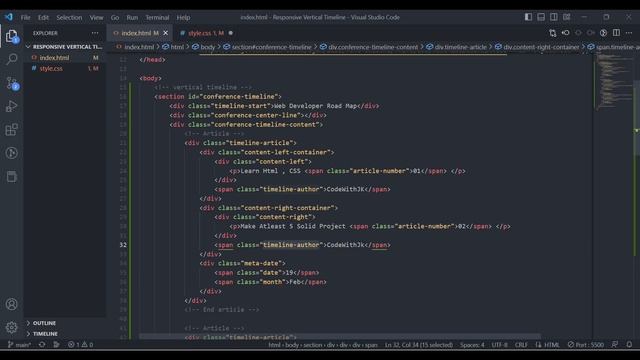Viewport: 640px width, 360px height.
Task: Change file encoding UTF-8
Action: coord(500,344)
